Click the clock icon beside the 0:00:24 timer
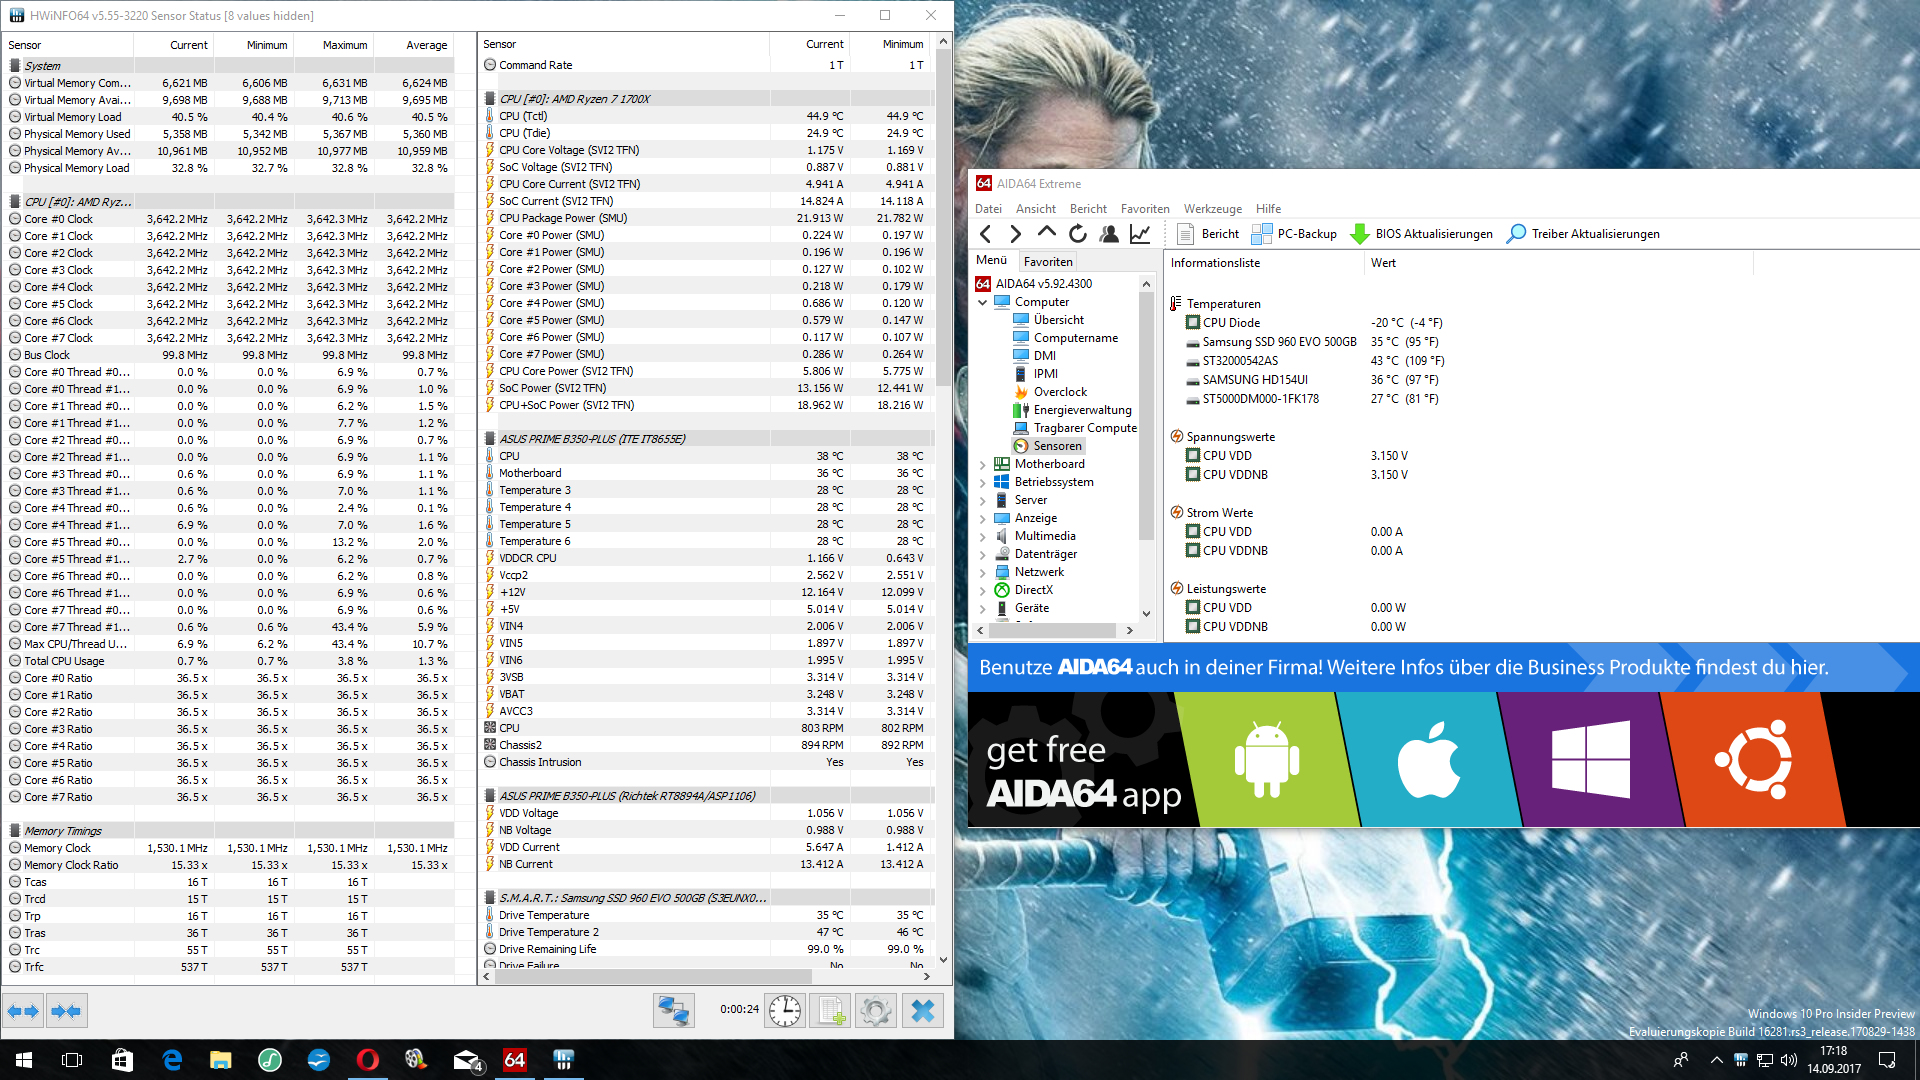Viewport: 1920px width, 1080px height. pyautogui.click(x=785, y=1011)
